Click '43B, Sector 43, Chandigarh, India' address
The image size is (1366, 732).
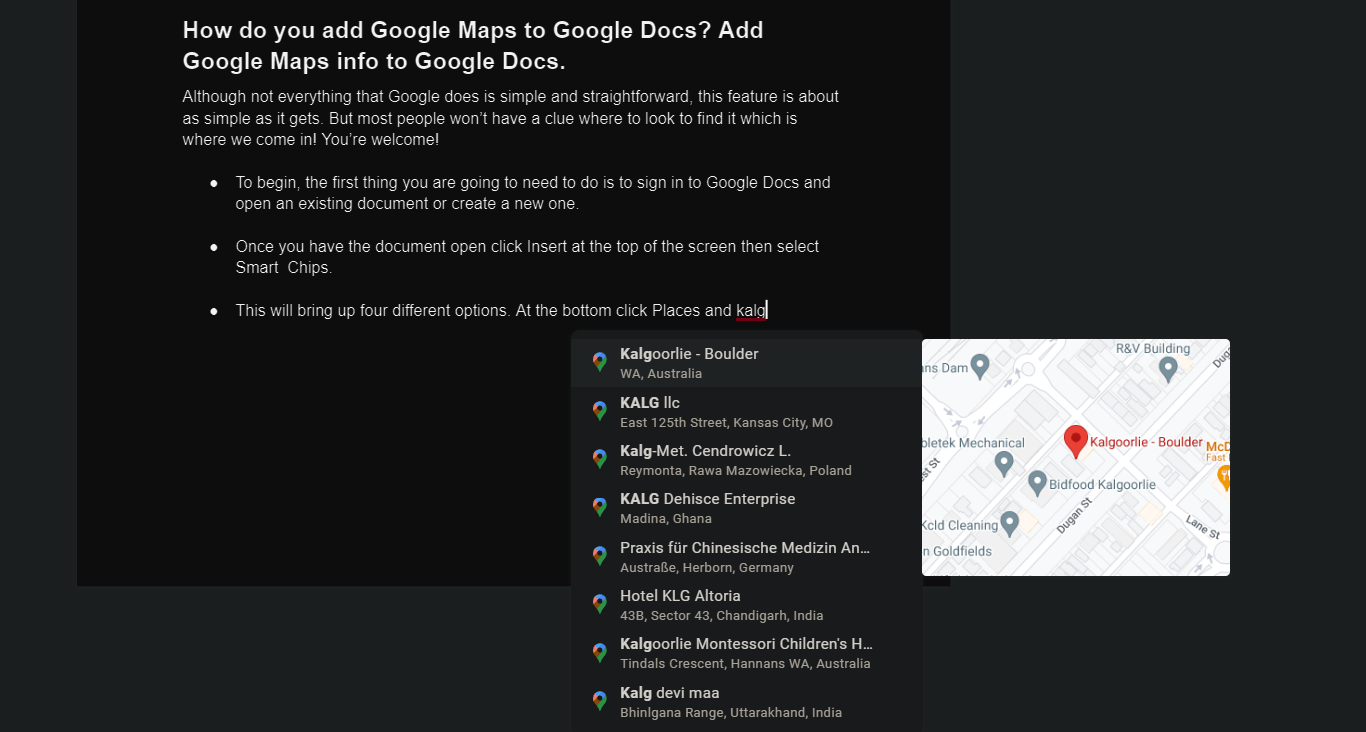pyautogui.click(x=722, y=616)
